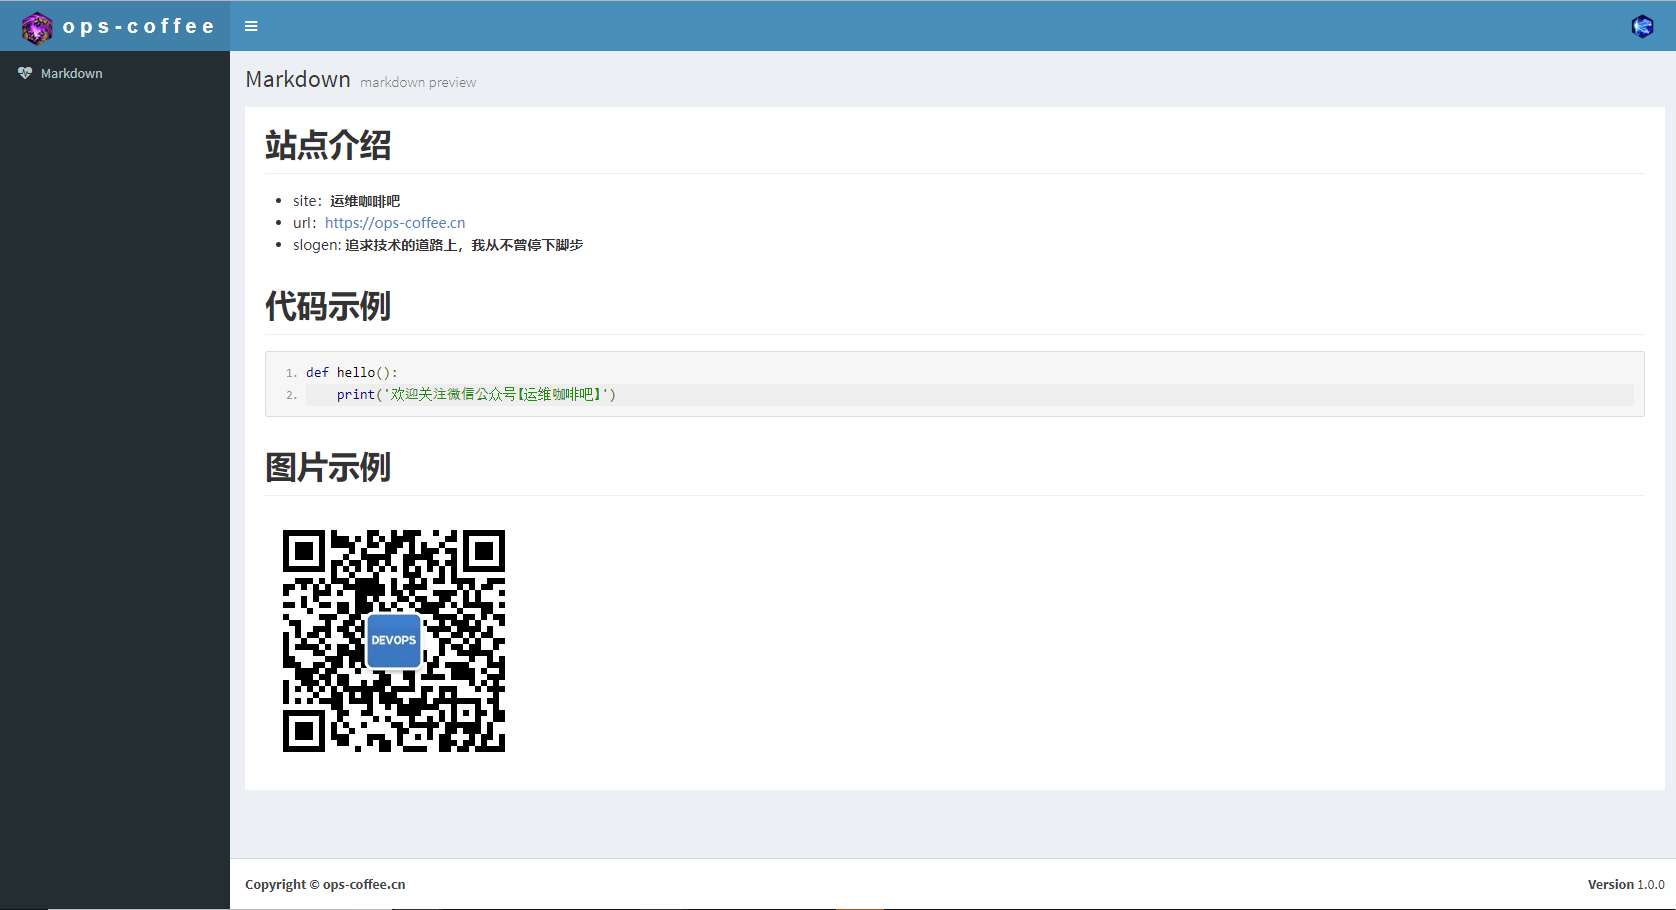Click the ops-coffee brand title
This screenshot has height=910, width=1676.
139,26
